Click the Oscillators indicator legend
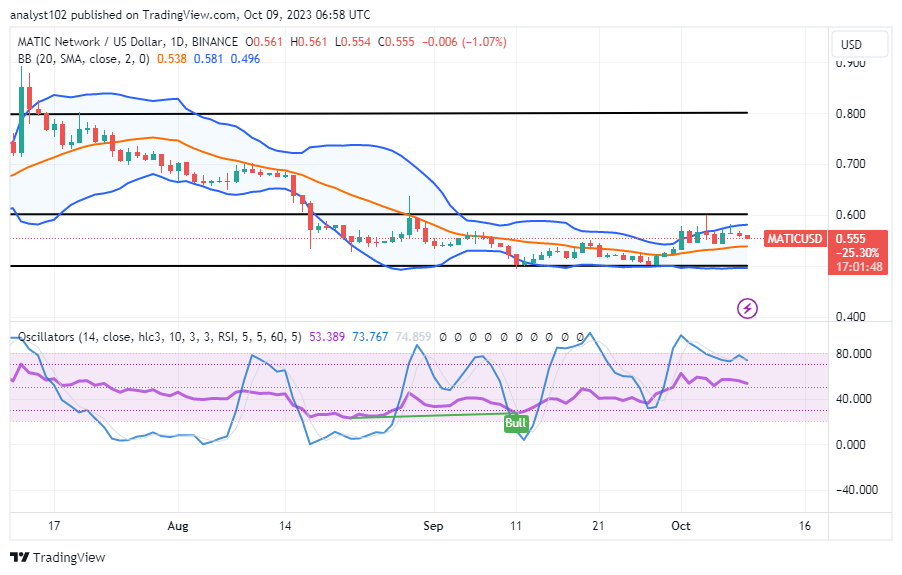This screenshot has height=575, width=902. 160,336
